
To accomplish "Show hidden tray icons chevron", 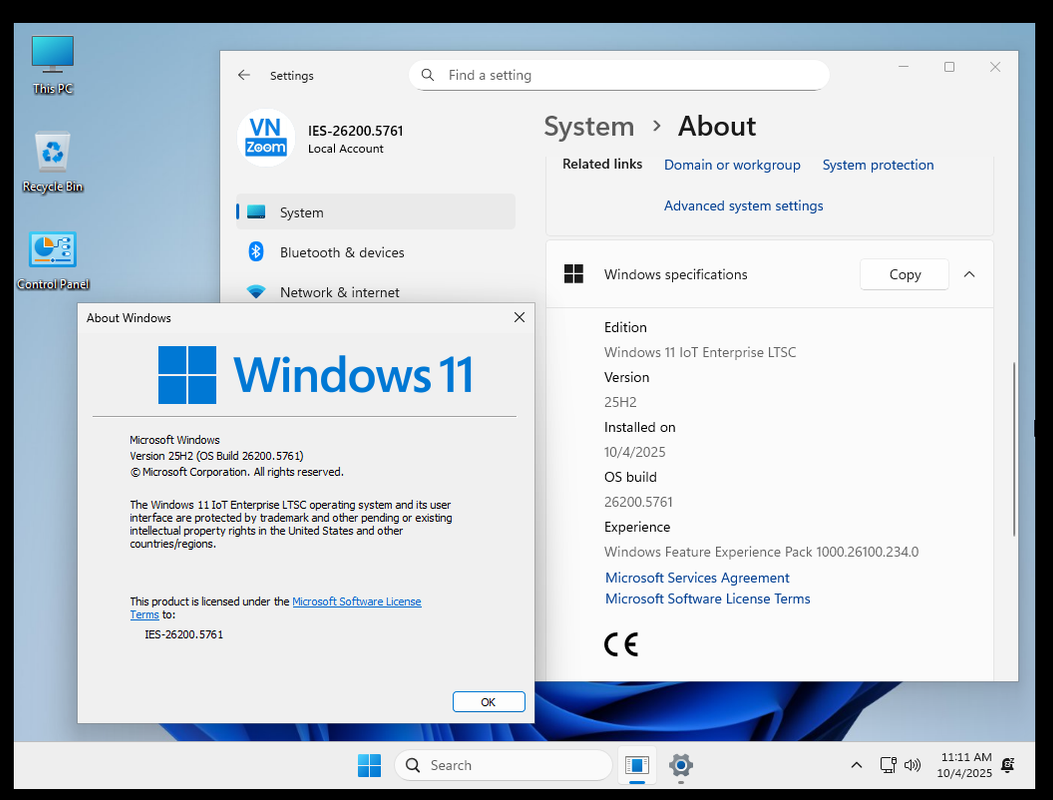I will pos(856,765).
